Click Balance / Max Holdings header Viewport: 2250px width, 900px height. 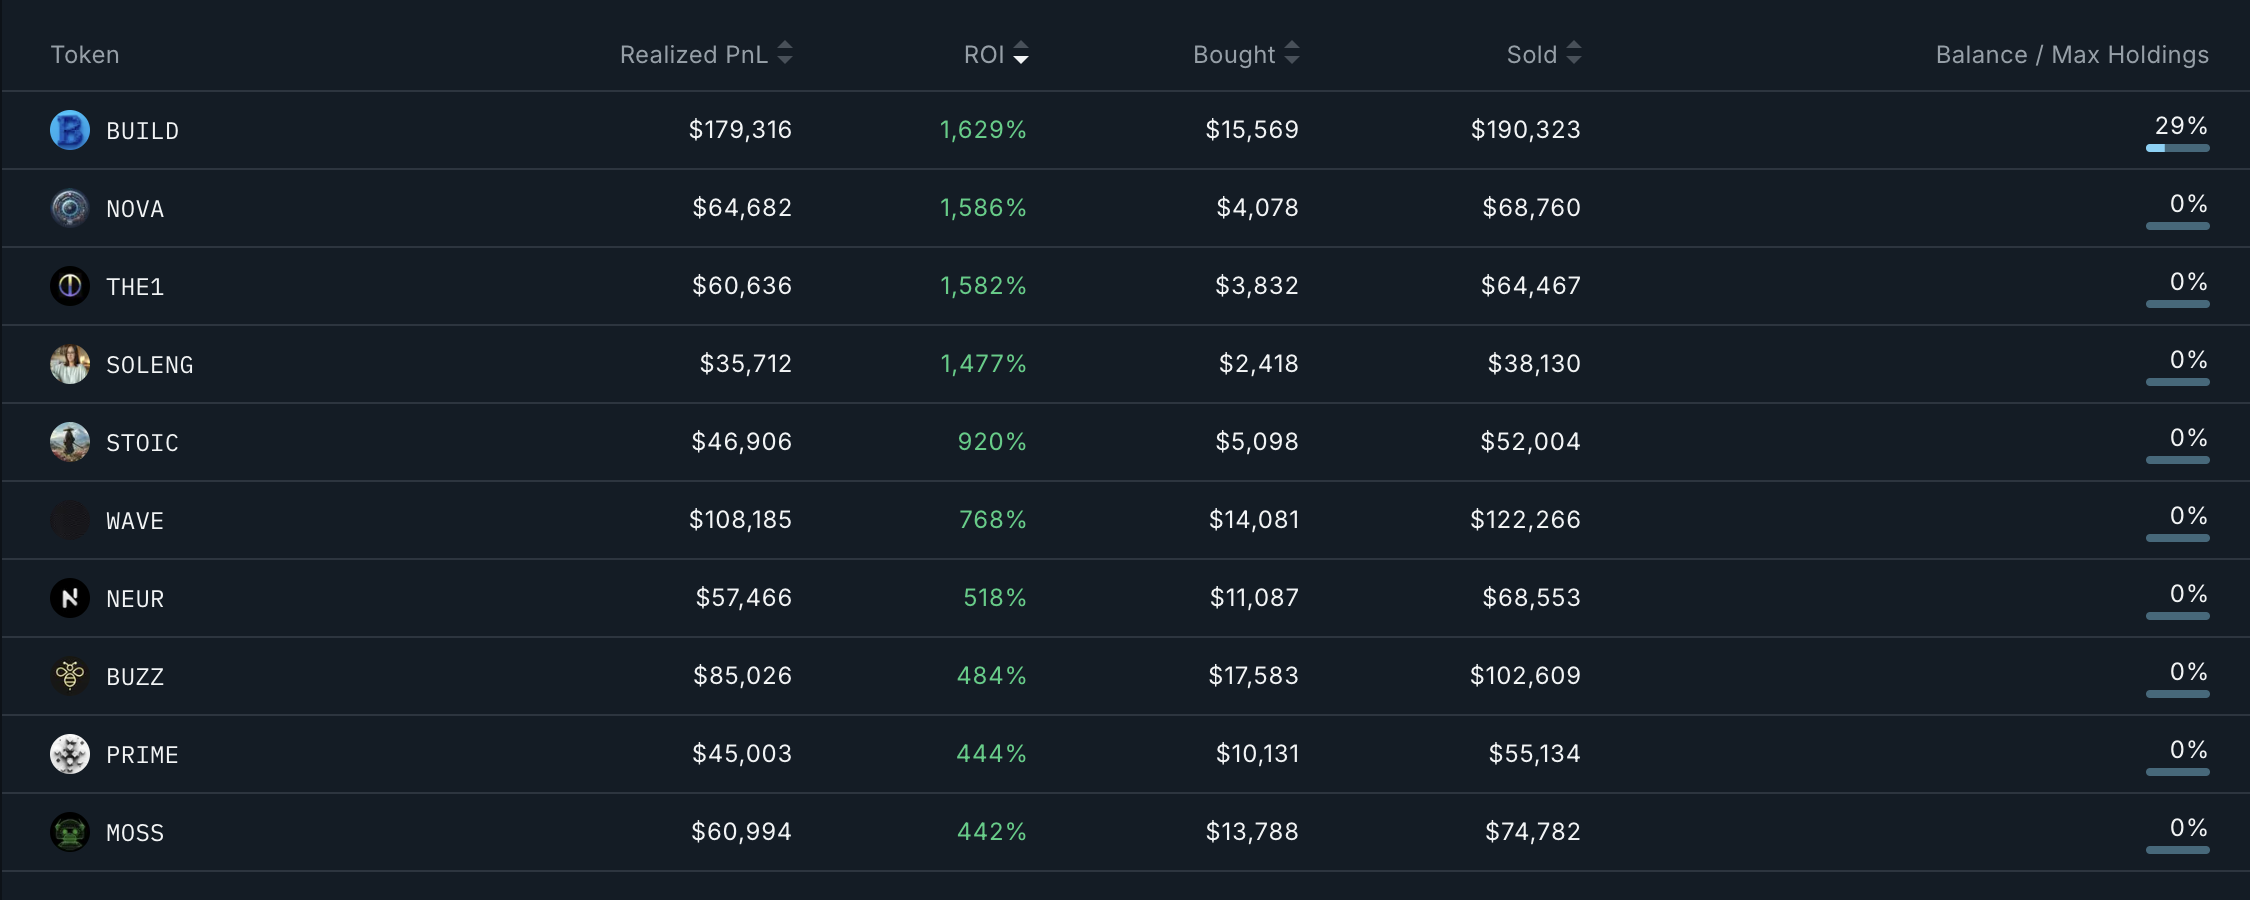pos(2072,55)
